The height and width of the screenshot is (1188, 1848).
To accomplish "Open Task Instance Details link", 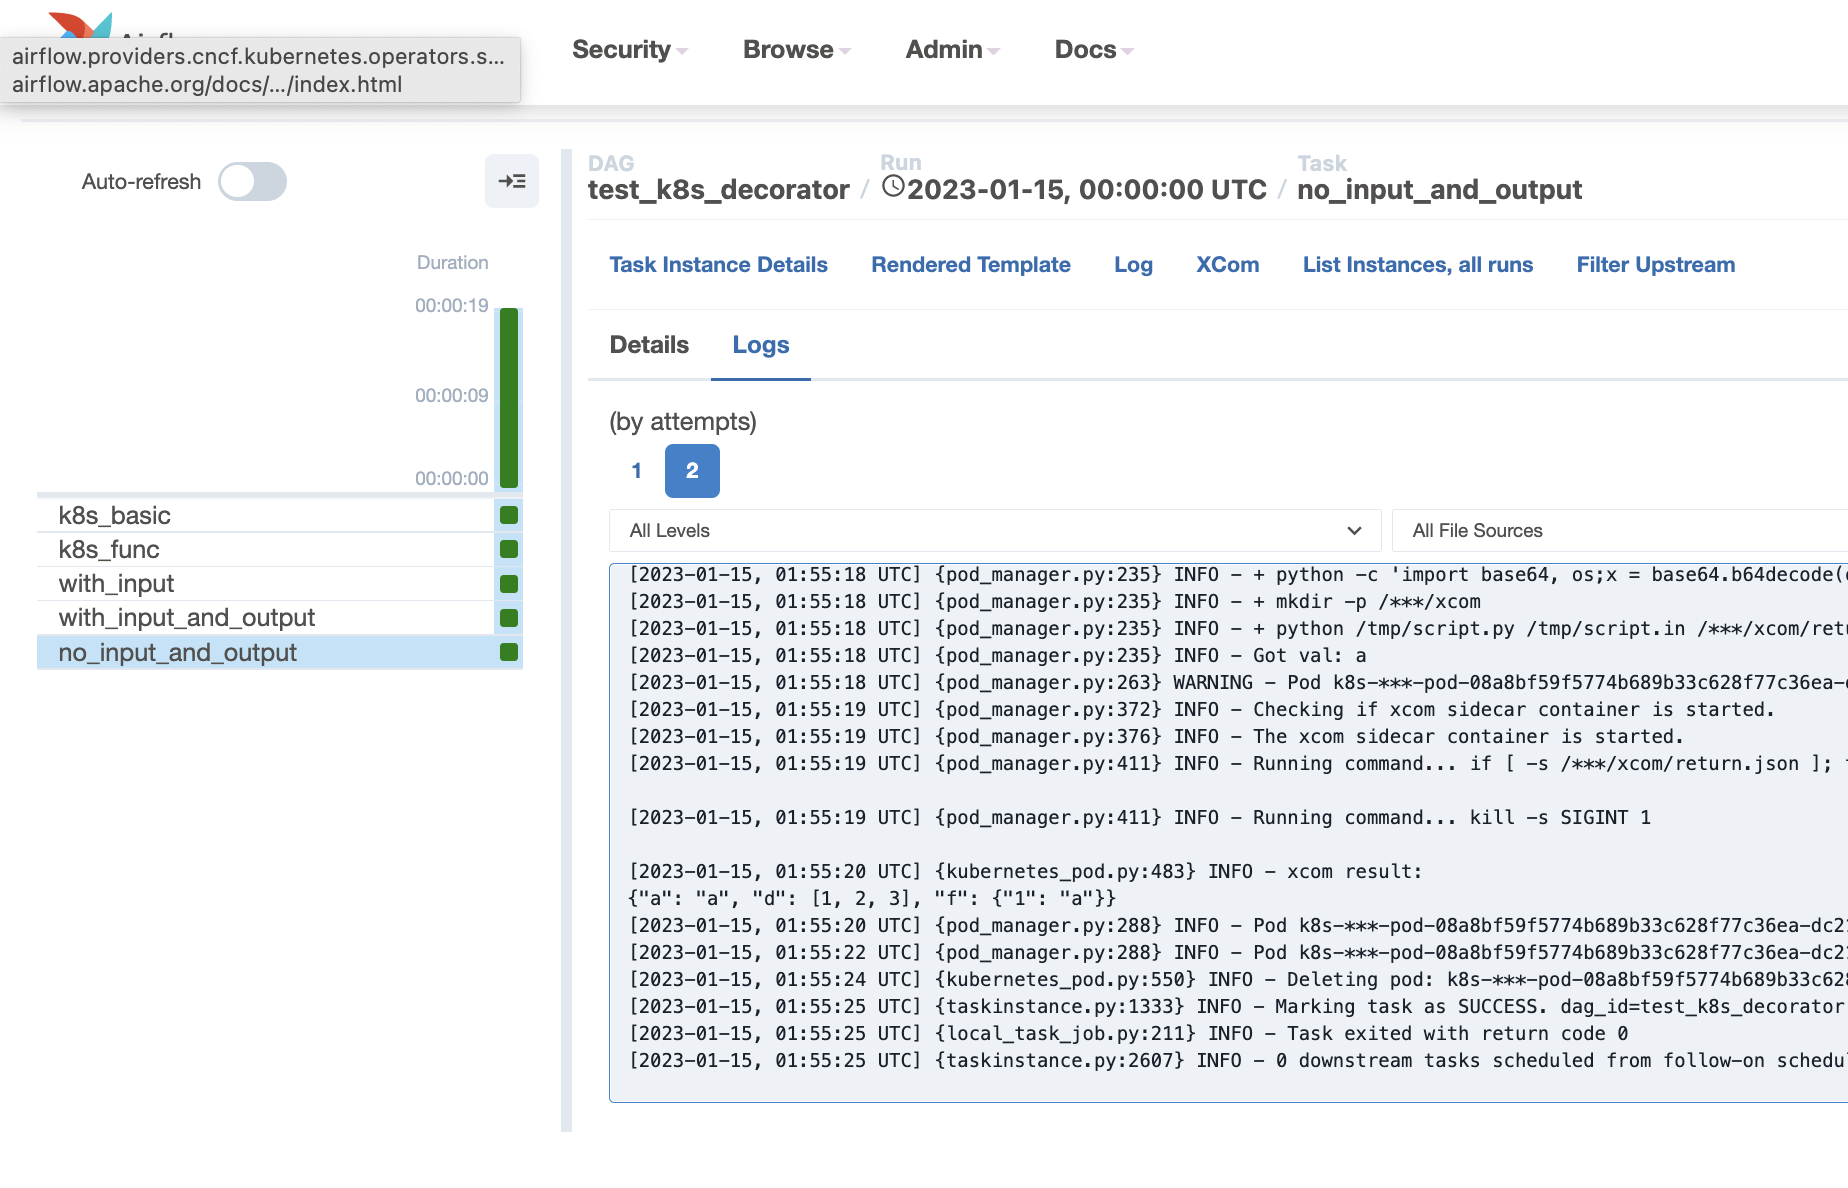I will [x=718, y=265].
